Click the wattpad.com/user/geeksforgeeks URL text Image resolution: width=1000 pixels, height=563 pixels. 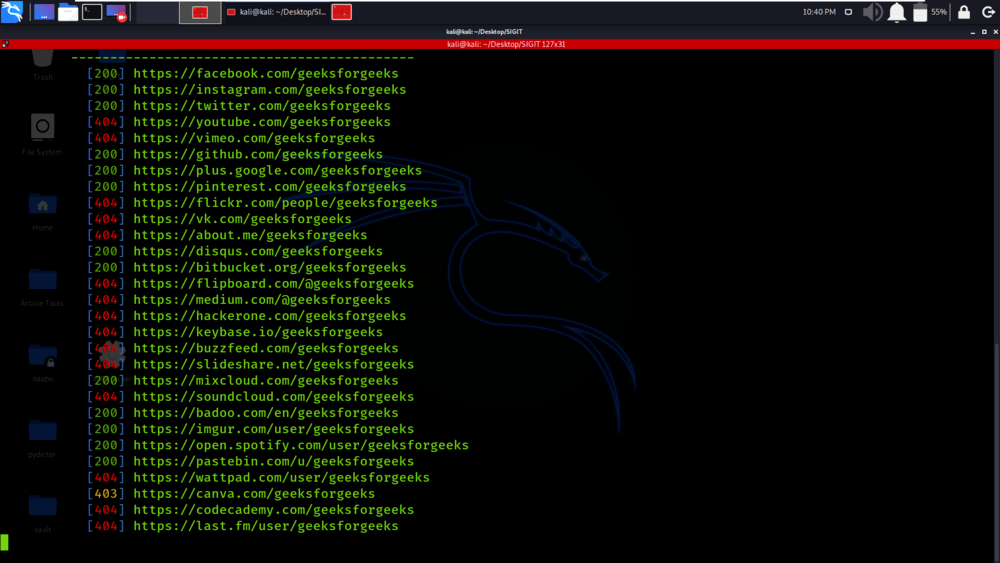[x=282, y=477]
